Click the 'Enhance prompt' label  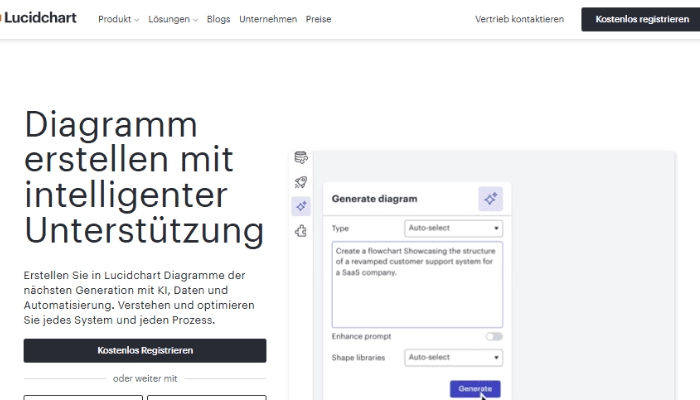361,337
